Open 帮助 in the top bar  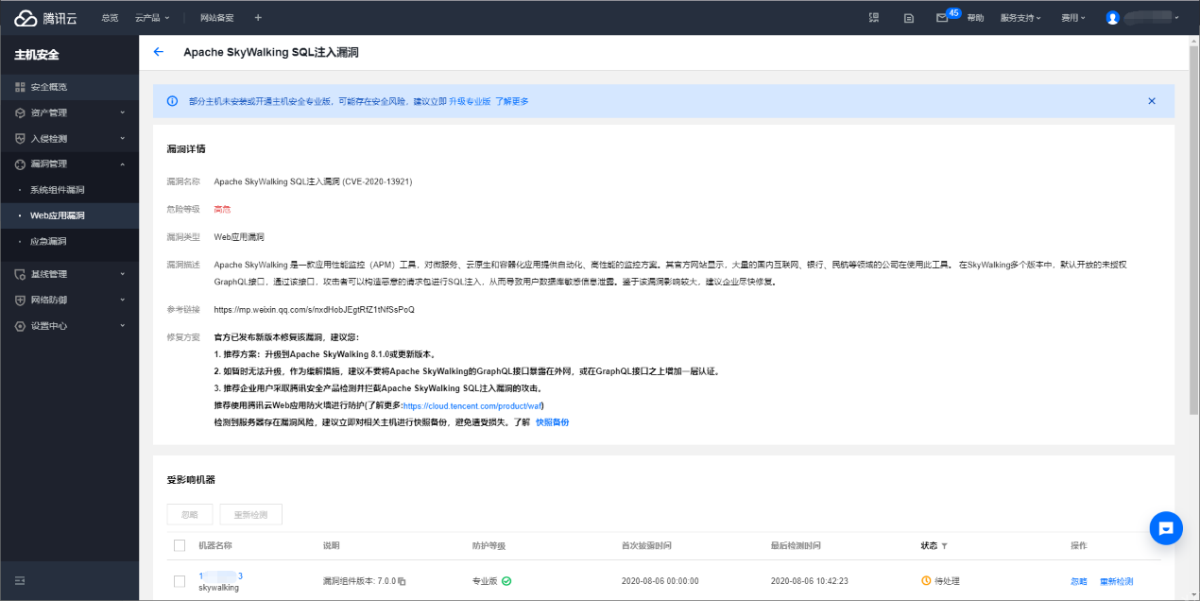click(x=975, y=17)
